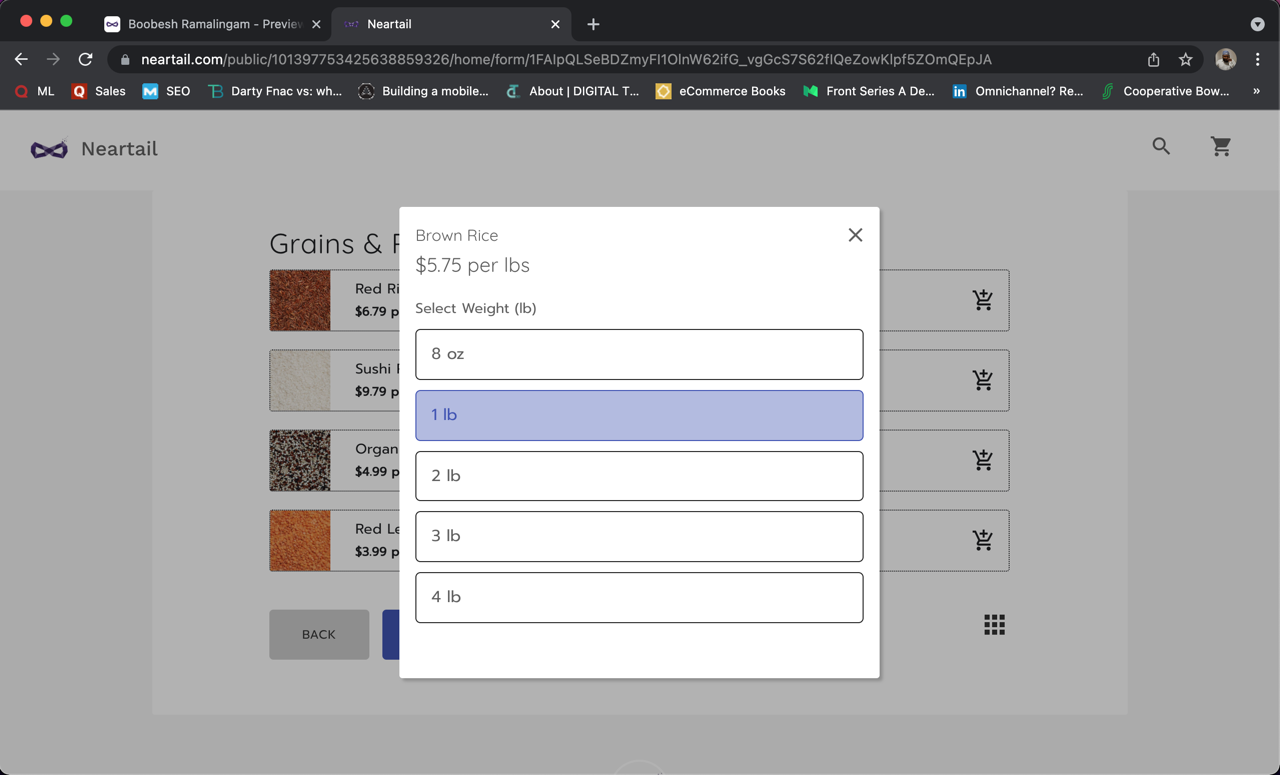Viewport: 1280px width, 775px height.
Task: Click the Neartail infinity logo
Action: tap(47, 148)
